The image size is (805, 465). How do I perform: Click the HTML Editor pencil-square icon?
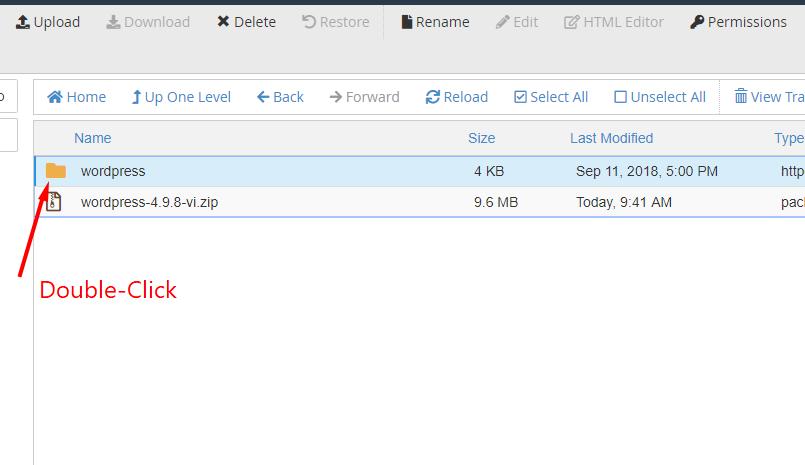pos(571,22)
